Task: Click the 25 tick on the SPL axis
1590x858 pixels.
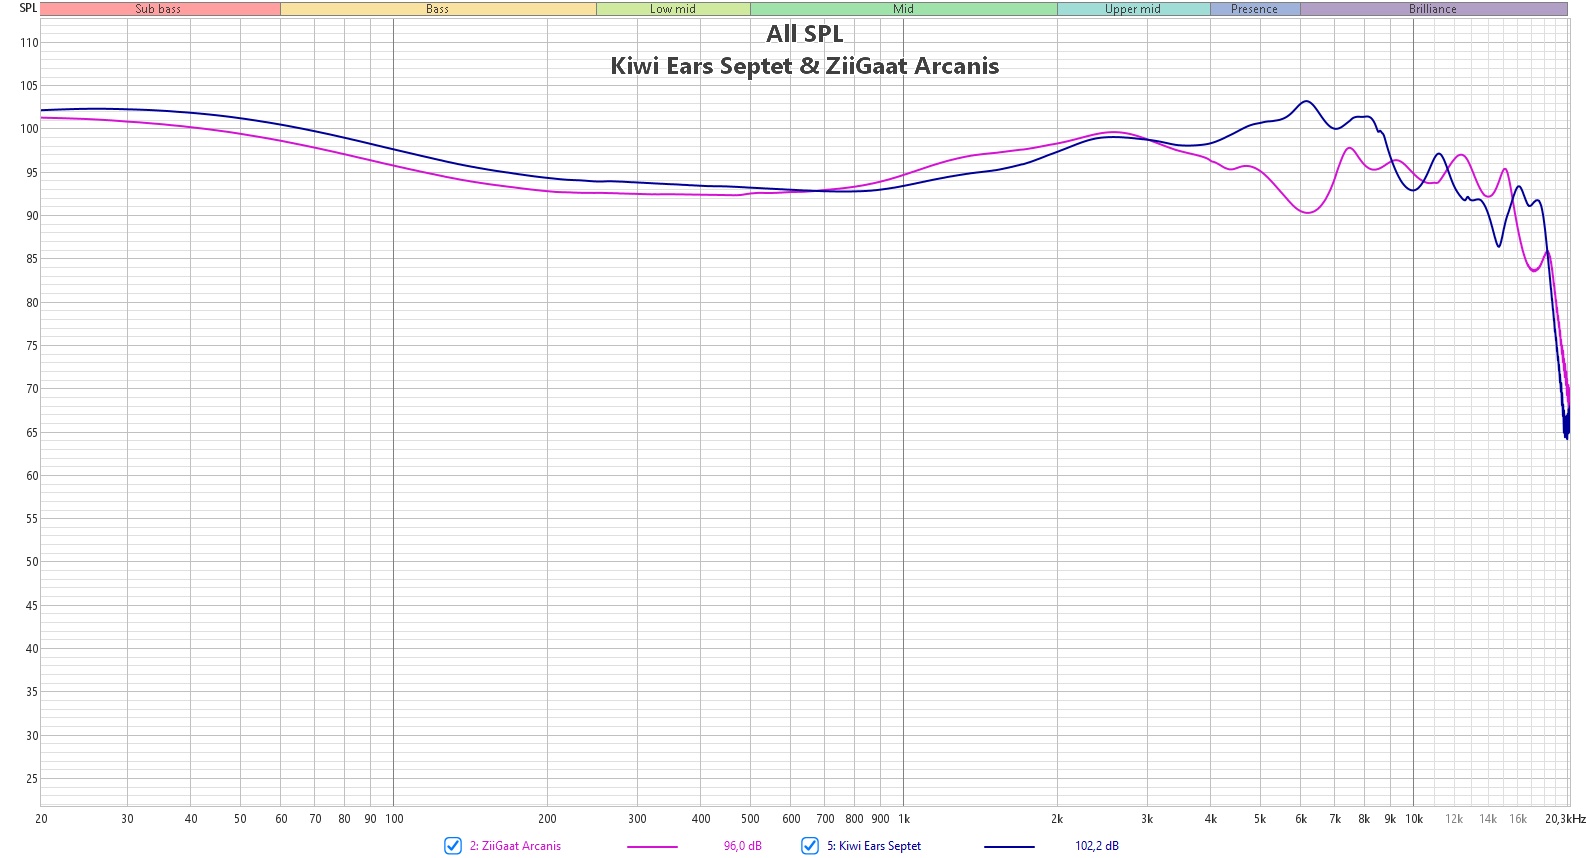Action: click(32, 779)
